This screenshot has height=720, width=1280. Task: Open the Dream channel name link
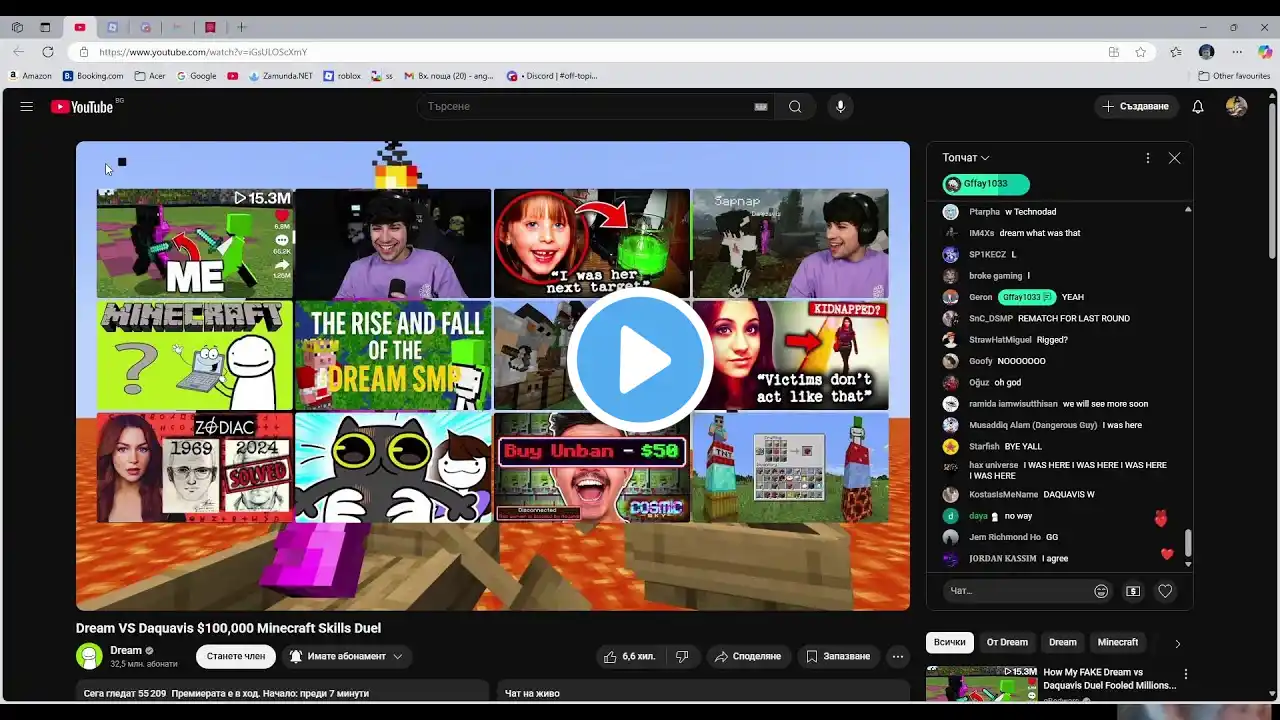tap(126, 650)
